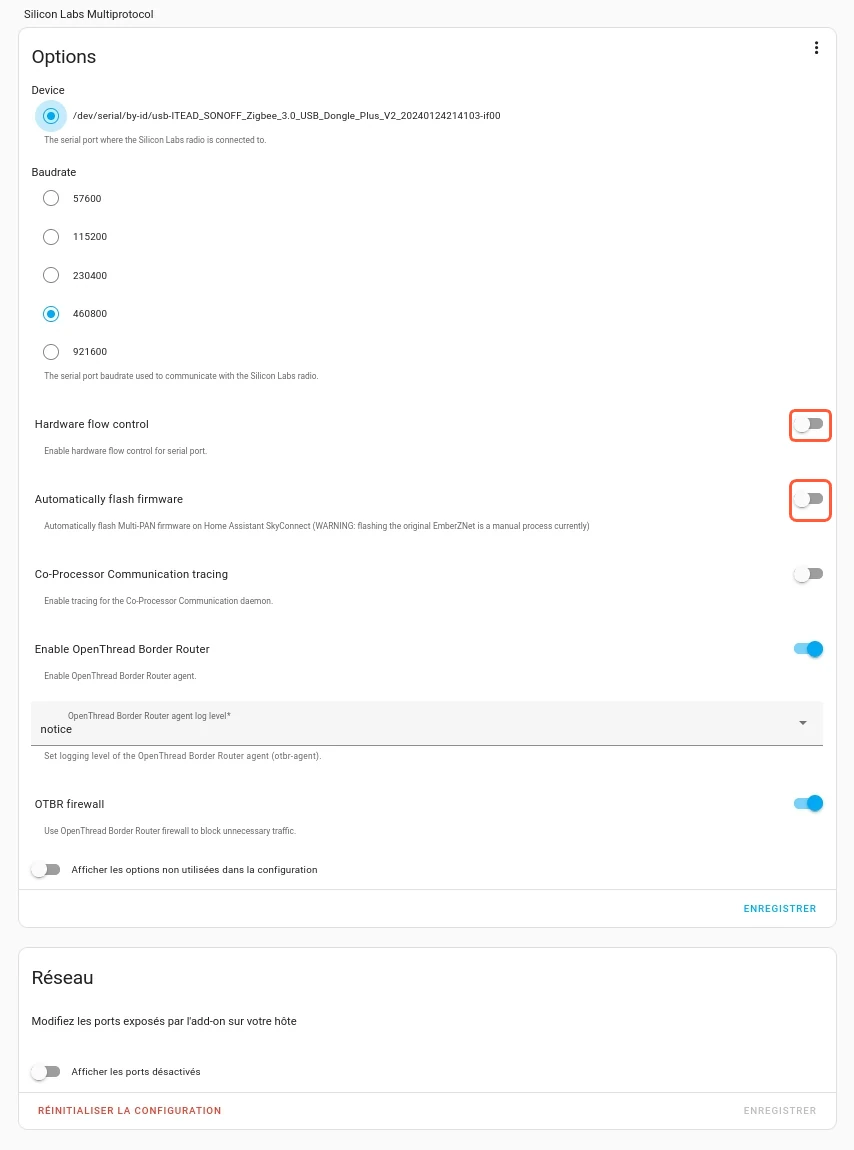The height and width of the screenshot is (1150, 854).
Task: Open the agent log level dropdown
Action: coord(426,723)
